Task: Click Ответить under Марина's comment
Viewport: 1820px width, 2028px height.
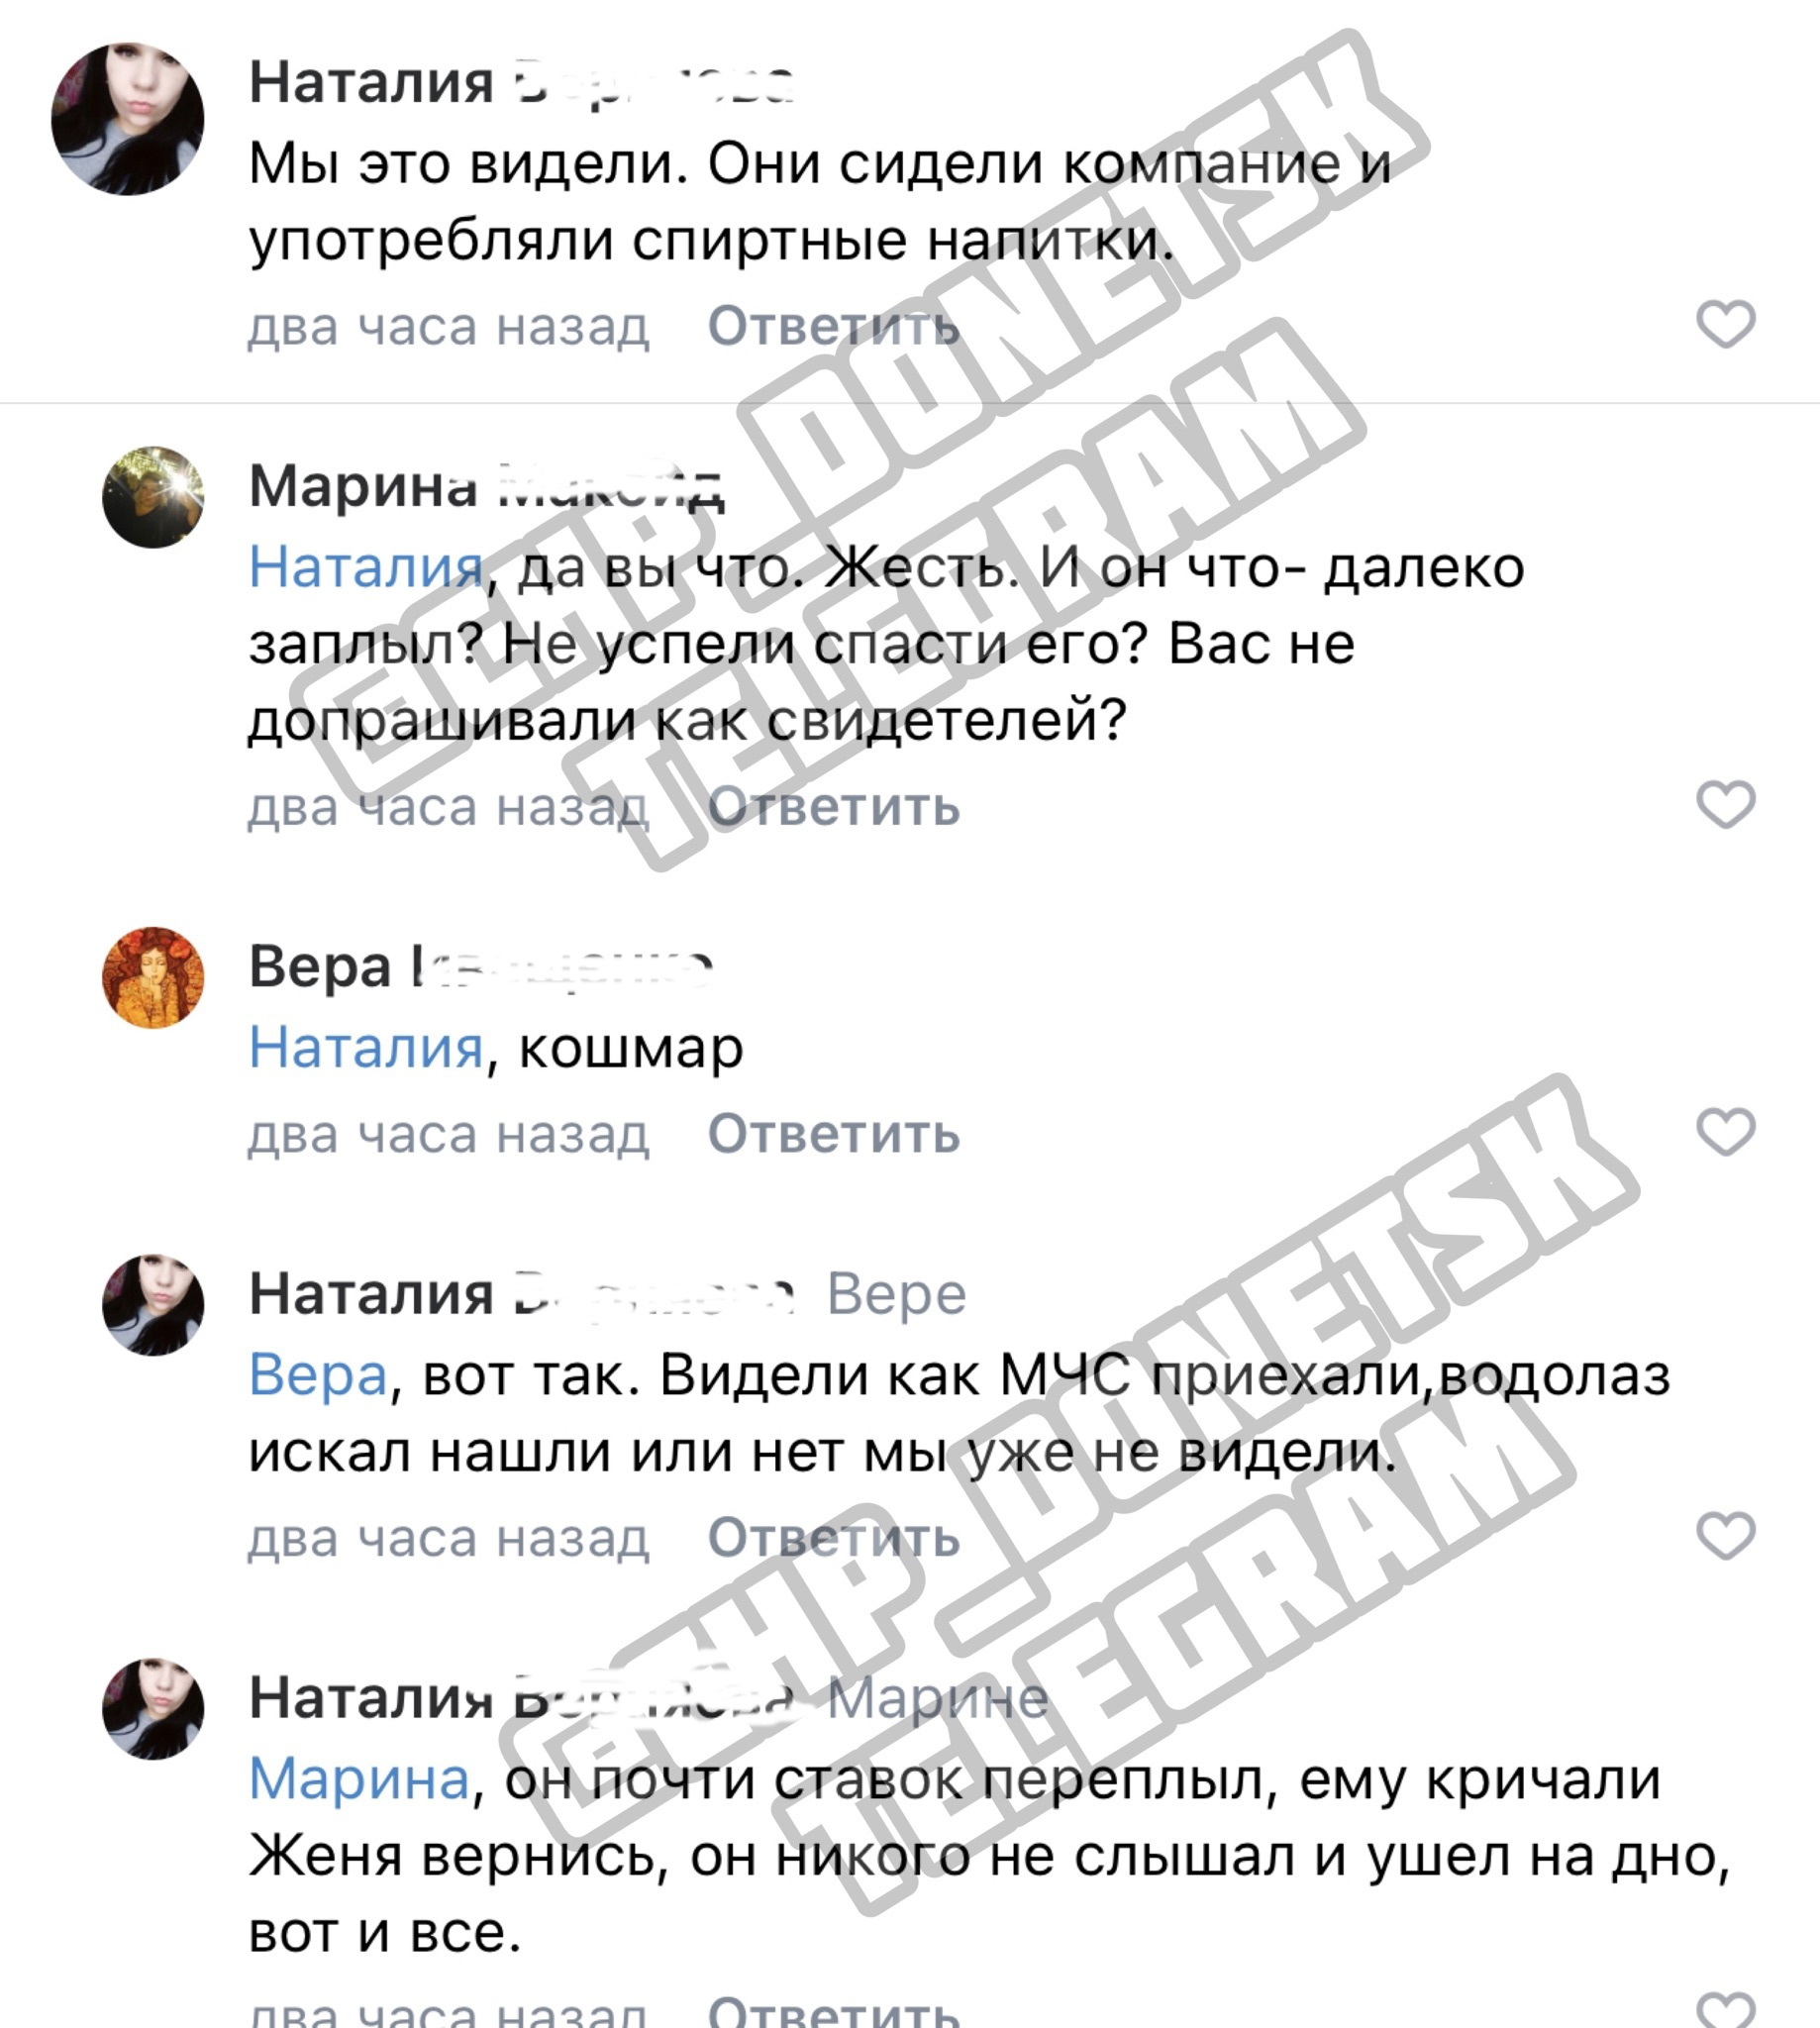Action: (x=834, y=806)
